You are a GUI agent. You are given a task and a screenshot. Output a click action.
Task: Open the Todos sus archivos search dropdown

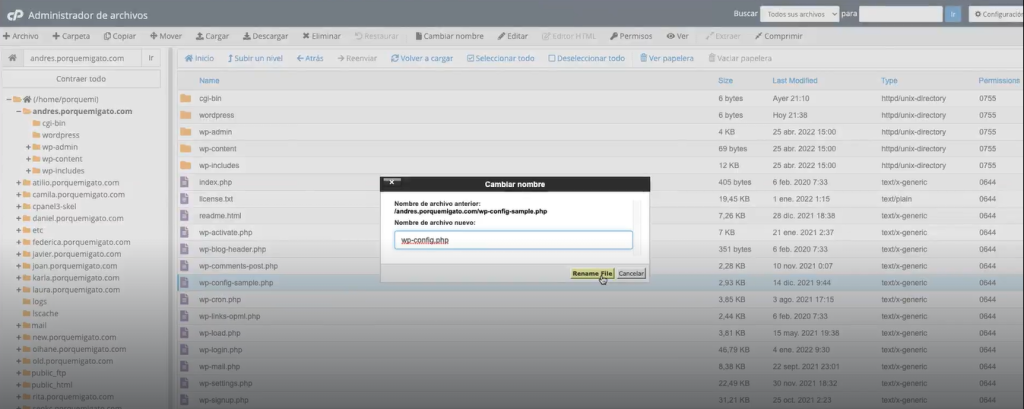point(797,15)
